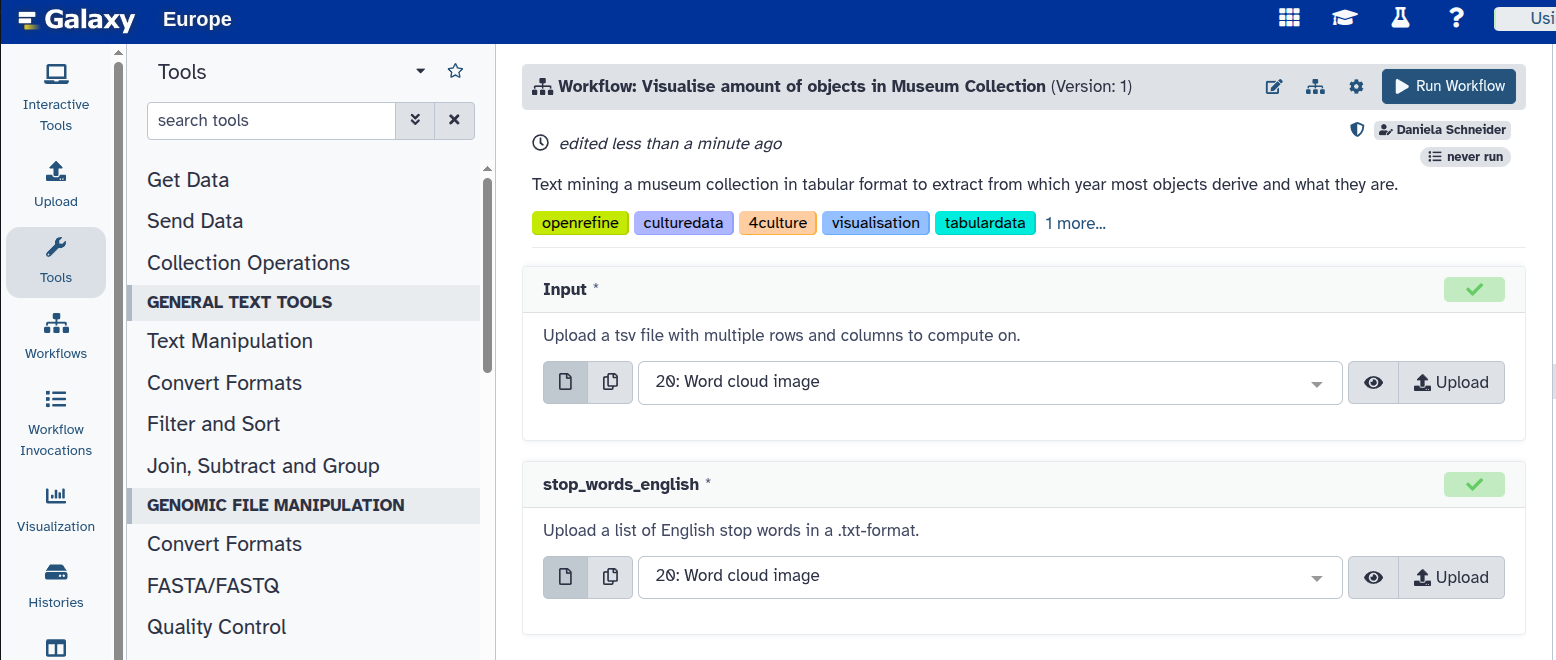Select single dataset mode for Input
This screenshot has height=660, width=1556.
pos(565,382)
